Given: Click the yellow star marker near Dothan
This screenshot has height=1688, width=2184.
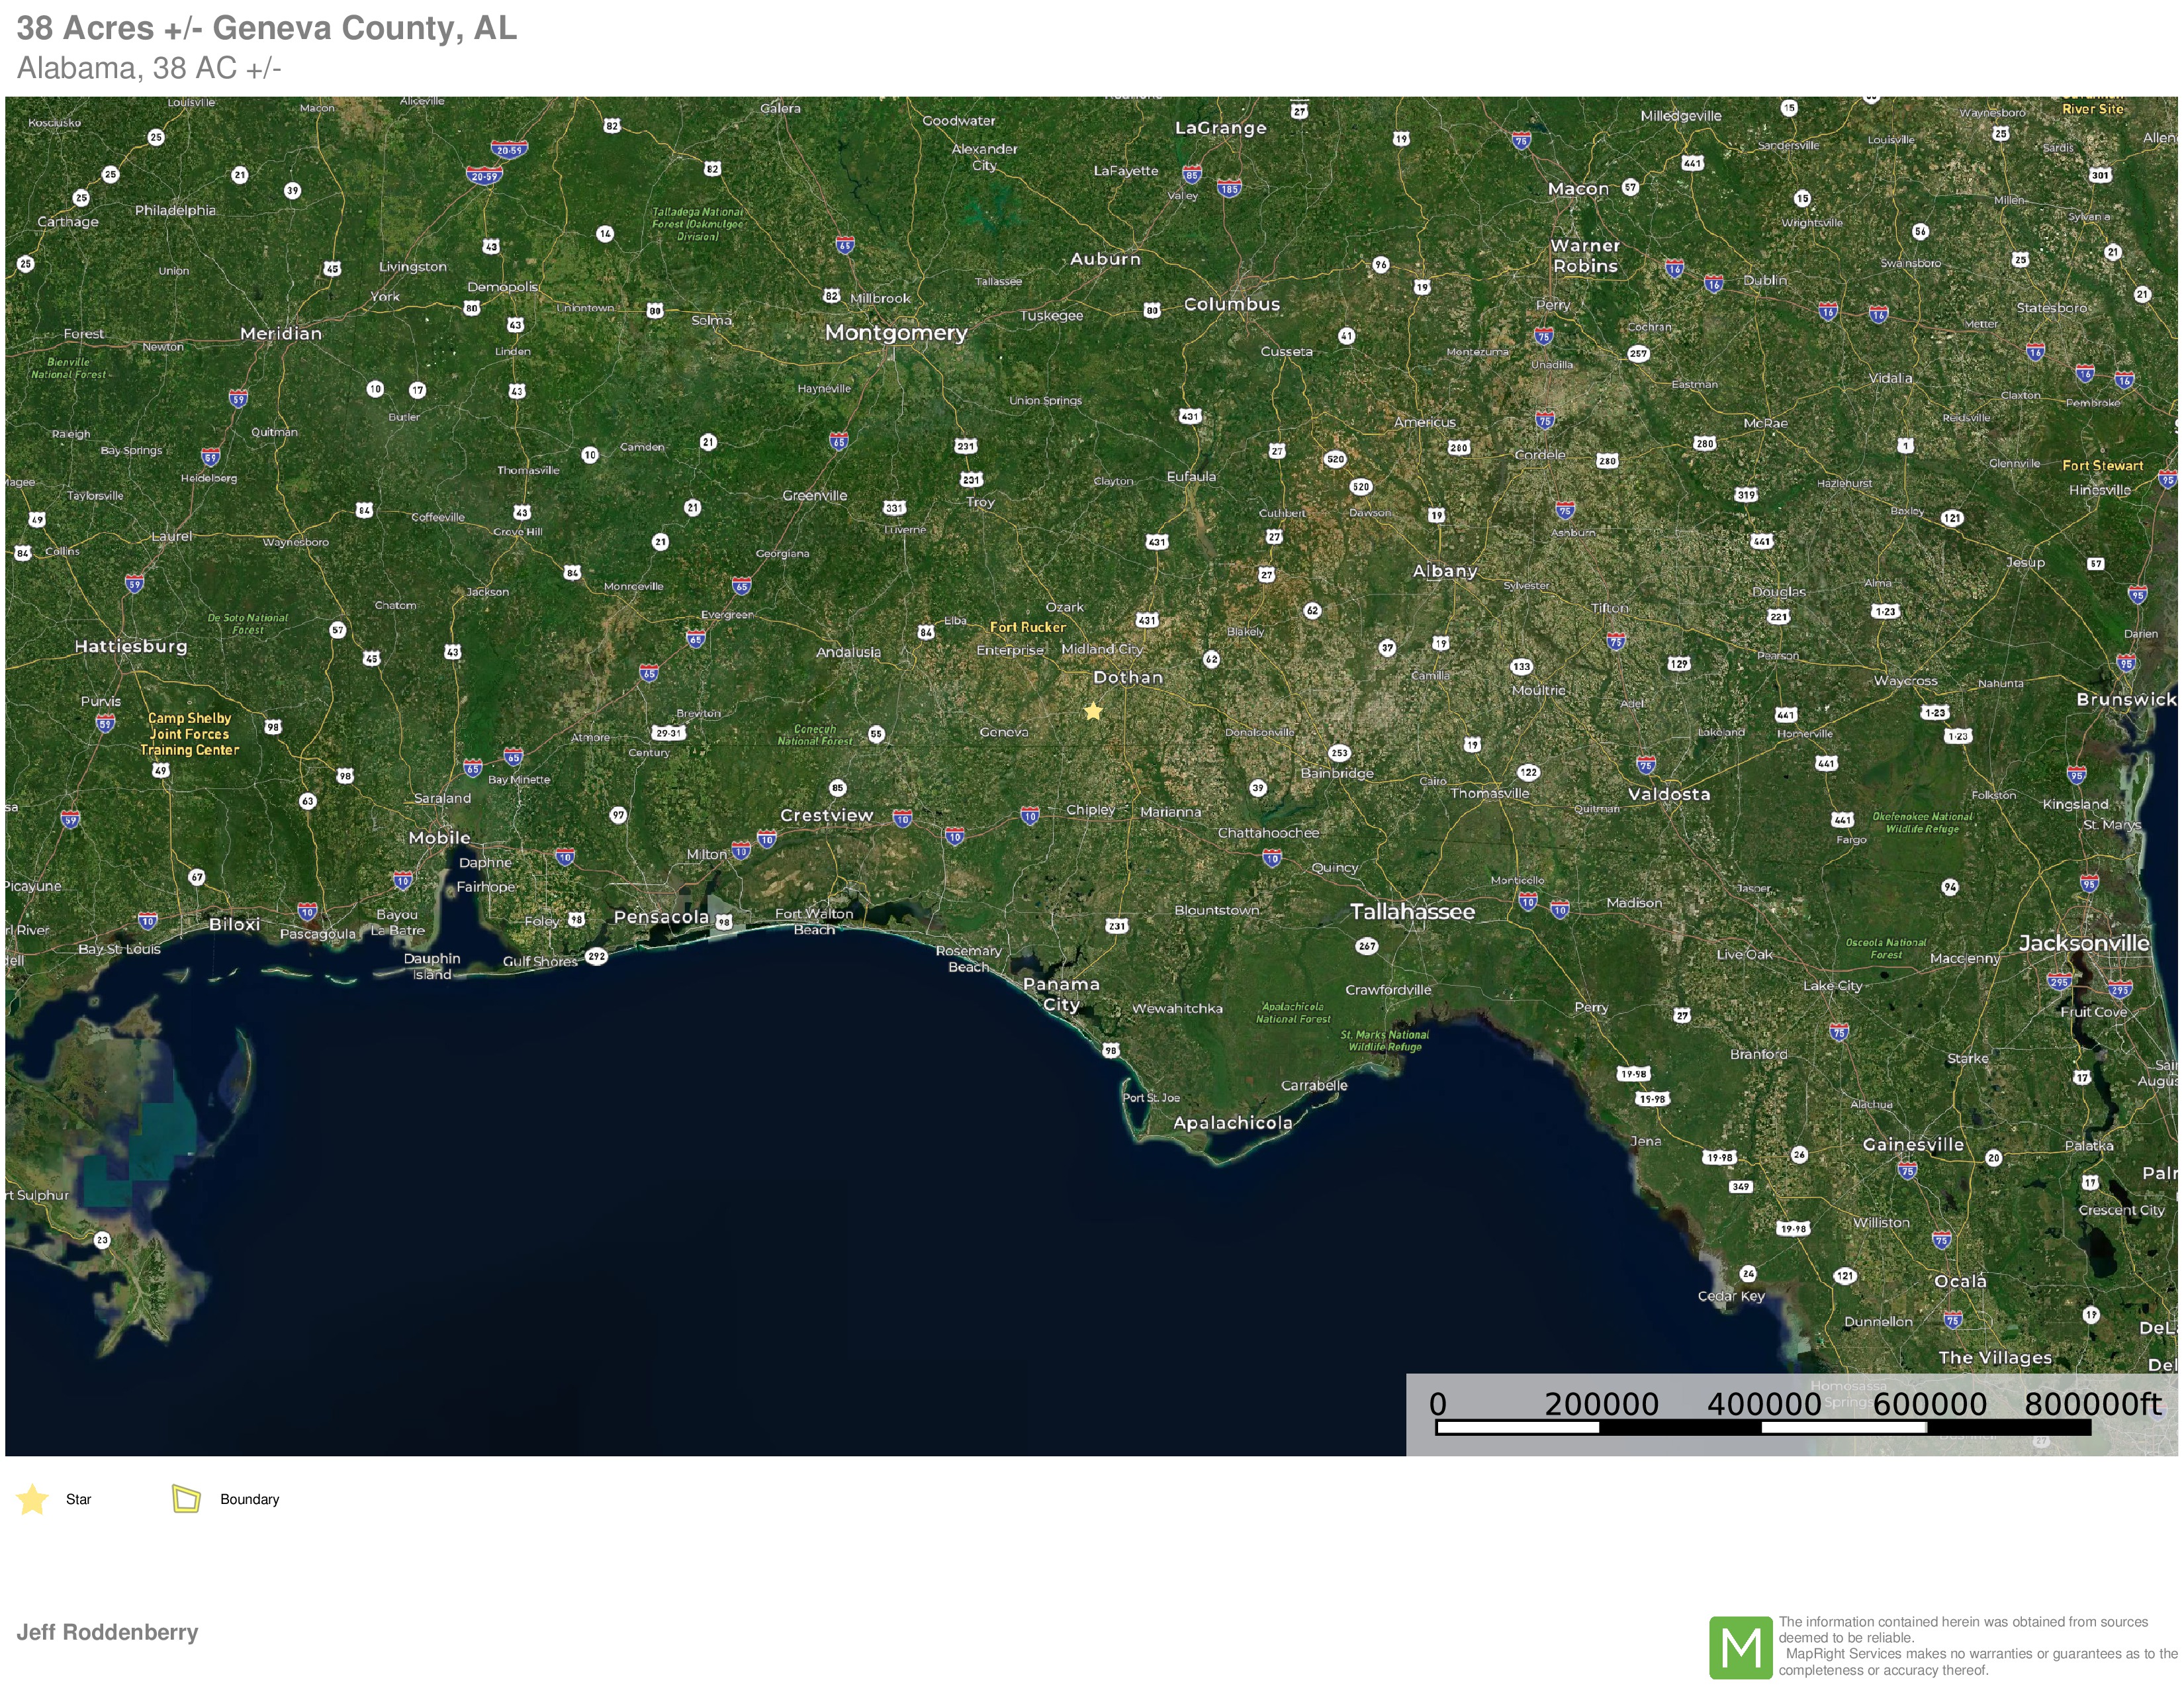Looking at the screenshot, I should click(x=1093, y=711).
